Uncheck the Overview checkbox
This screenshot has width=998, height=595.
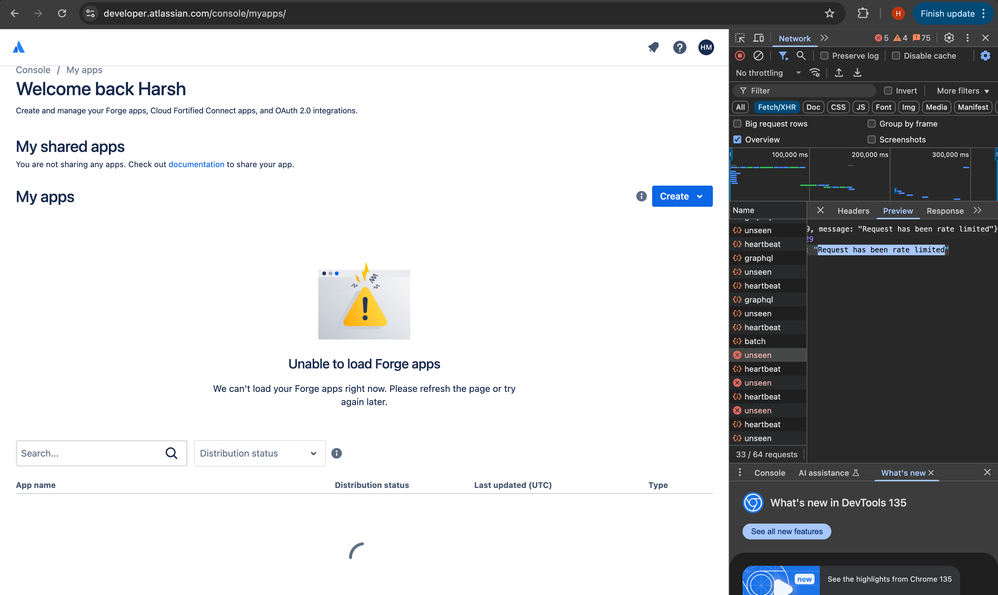click(x=738, y=139)
